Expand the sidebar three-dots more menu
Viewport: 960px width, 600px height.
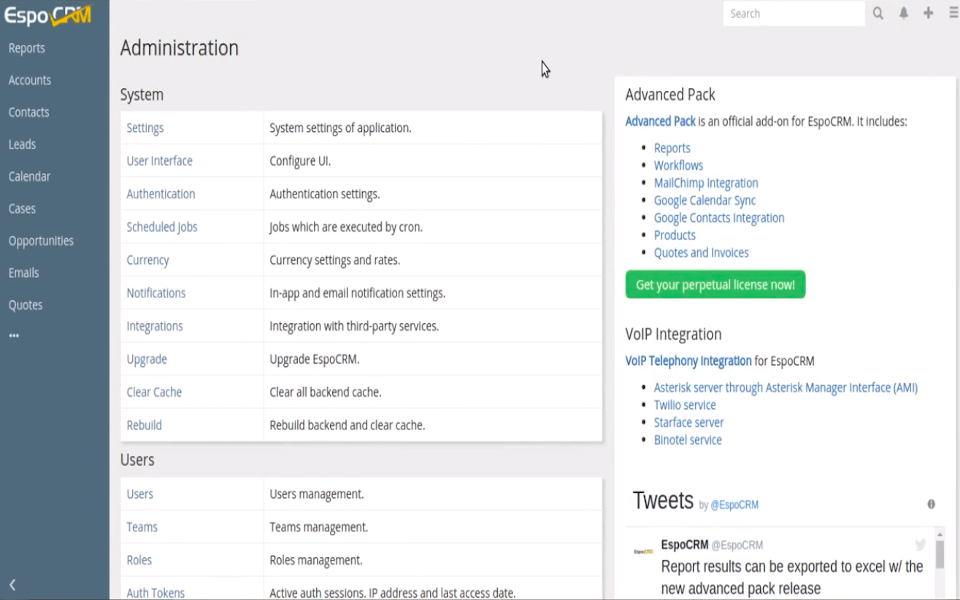[14, 336]
